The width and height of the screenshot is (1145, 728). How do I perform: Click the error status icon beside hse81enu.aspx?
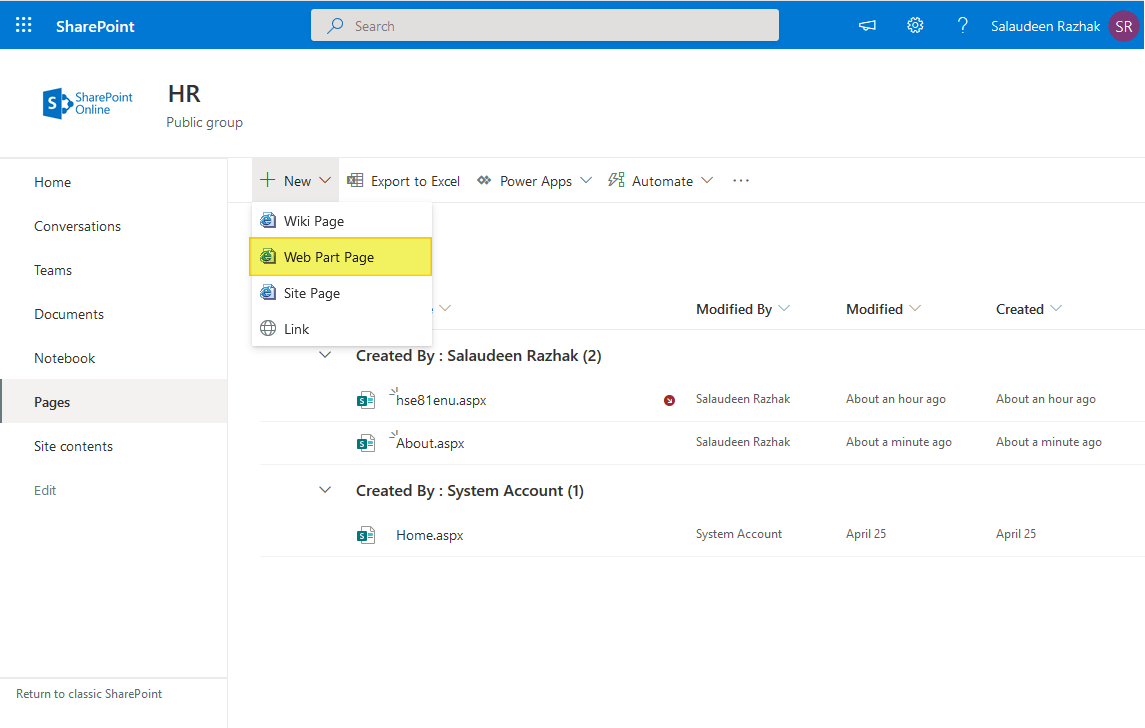coord(669,399)
